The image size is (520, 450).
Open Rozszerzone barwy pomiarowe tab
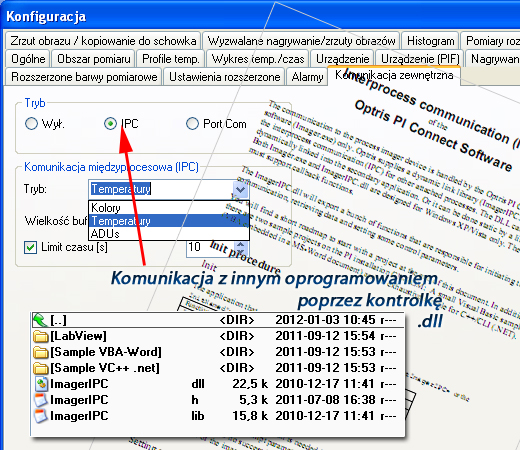(84, 77)
